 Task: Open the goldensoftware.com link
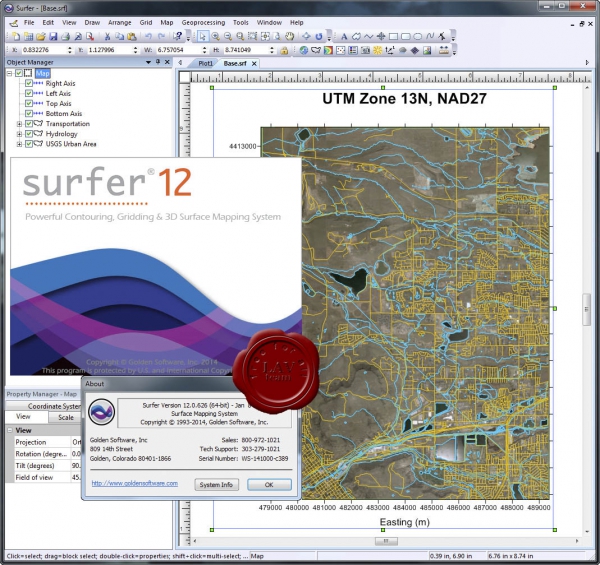pyautogui.click(x=135, y=483)
